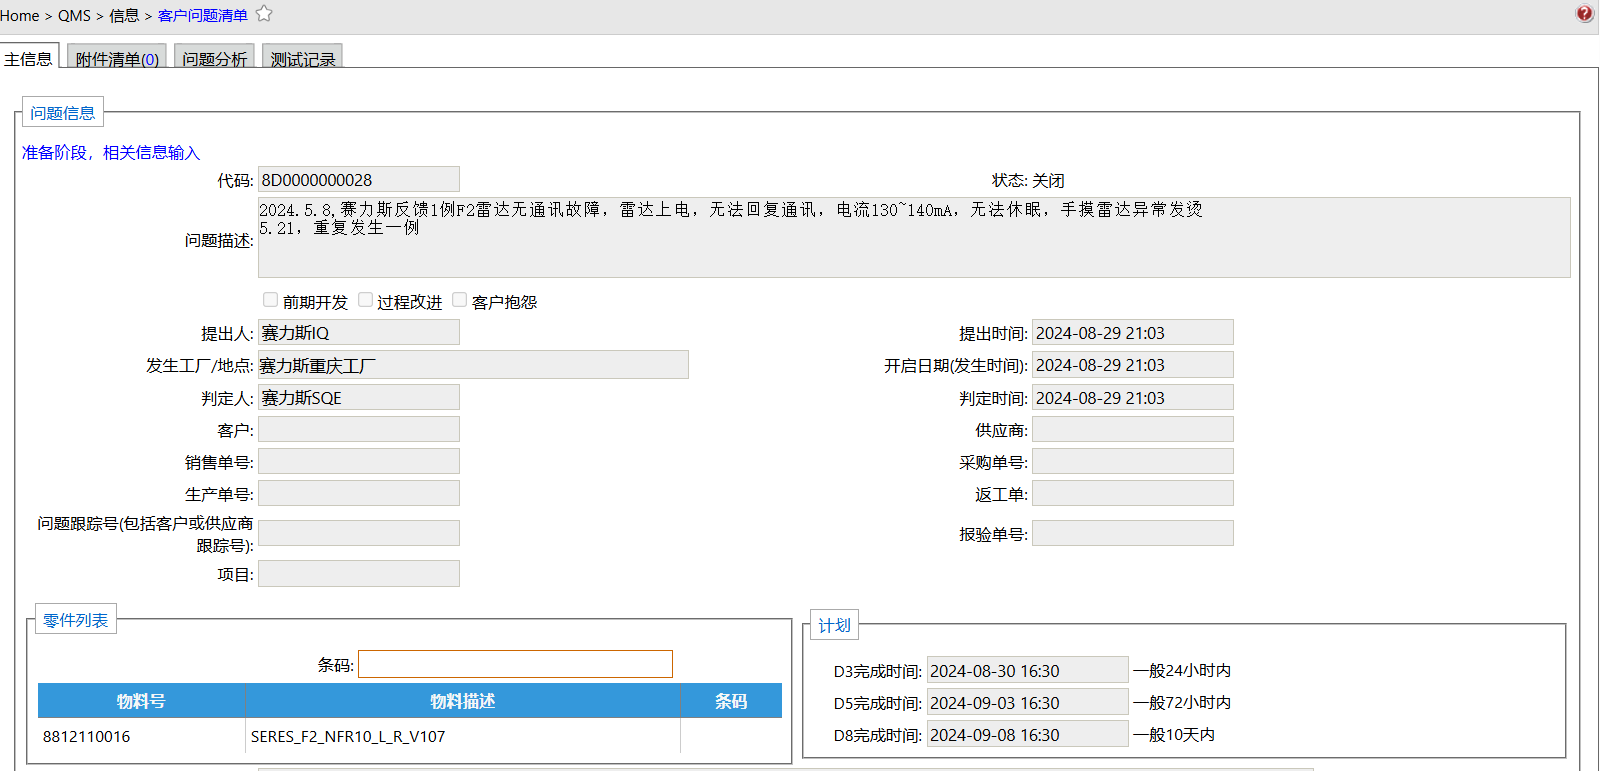Click the 条码 column header
The height and width of the screenshot is (771, 1600).
(731, 701)
